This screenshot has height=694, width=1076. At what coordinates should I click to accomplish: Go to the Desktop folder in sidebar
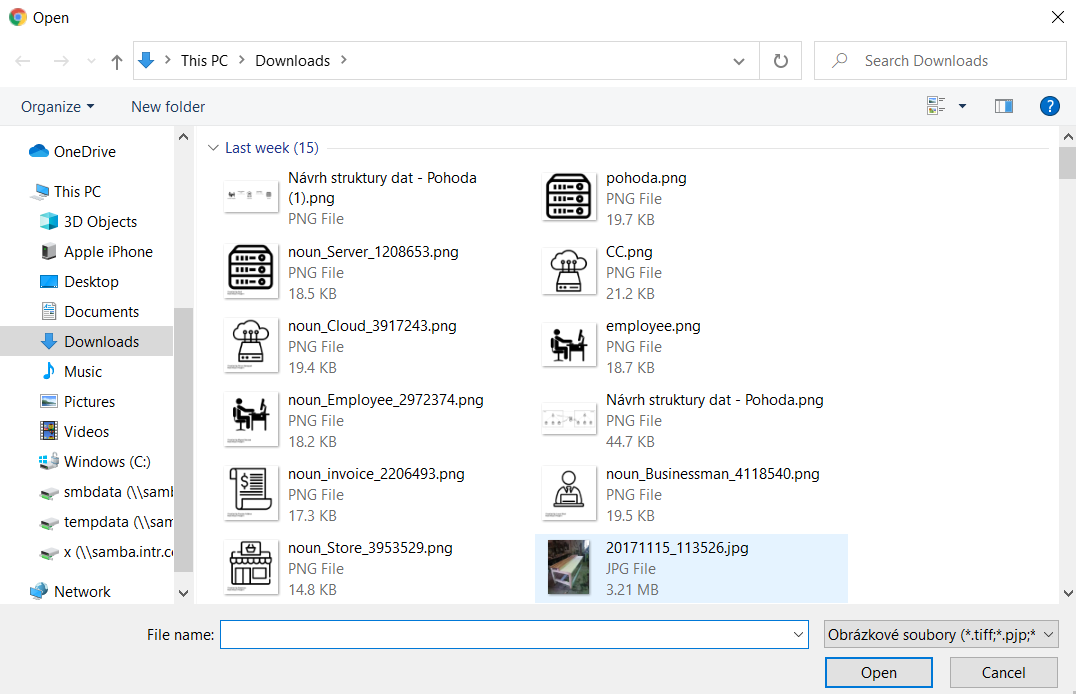tap(91, 282)
